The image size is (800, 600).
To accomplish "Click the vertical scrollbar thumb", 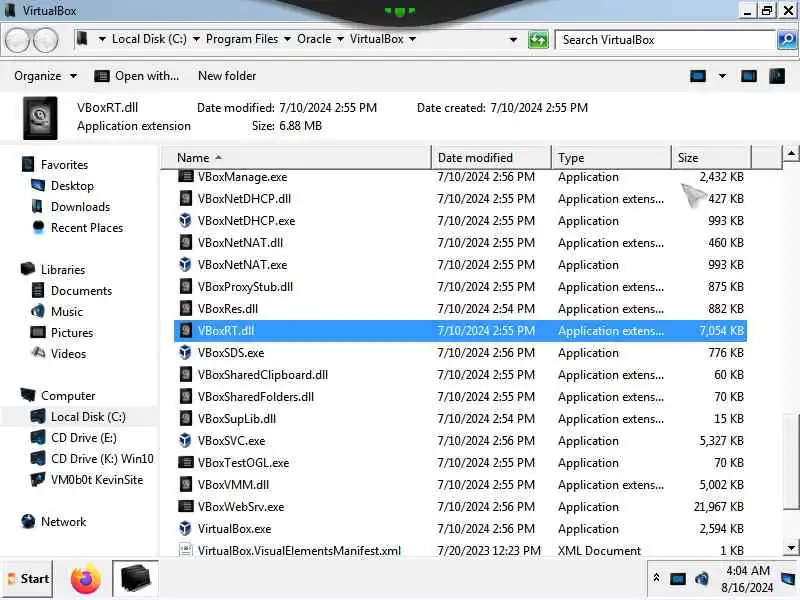I will tap(791, 462).
